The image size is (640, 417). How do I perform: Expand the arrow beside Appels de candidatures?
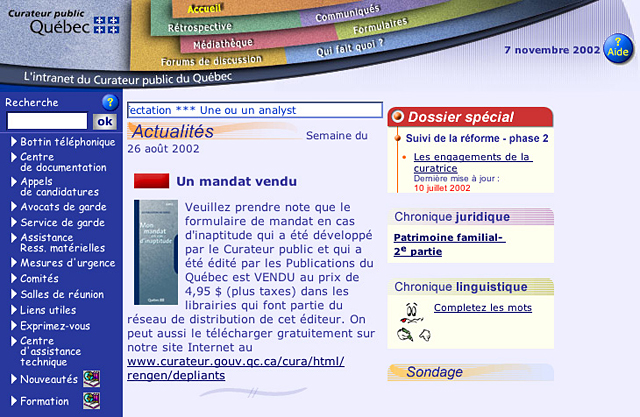(x=14, y=182)
